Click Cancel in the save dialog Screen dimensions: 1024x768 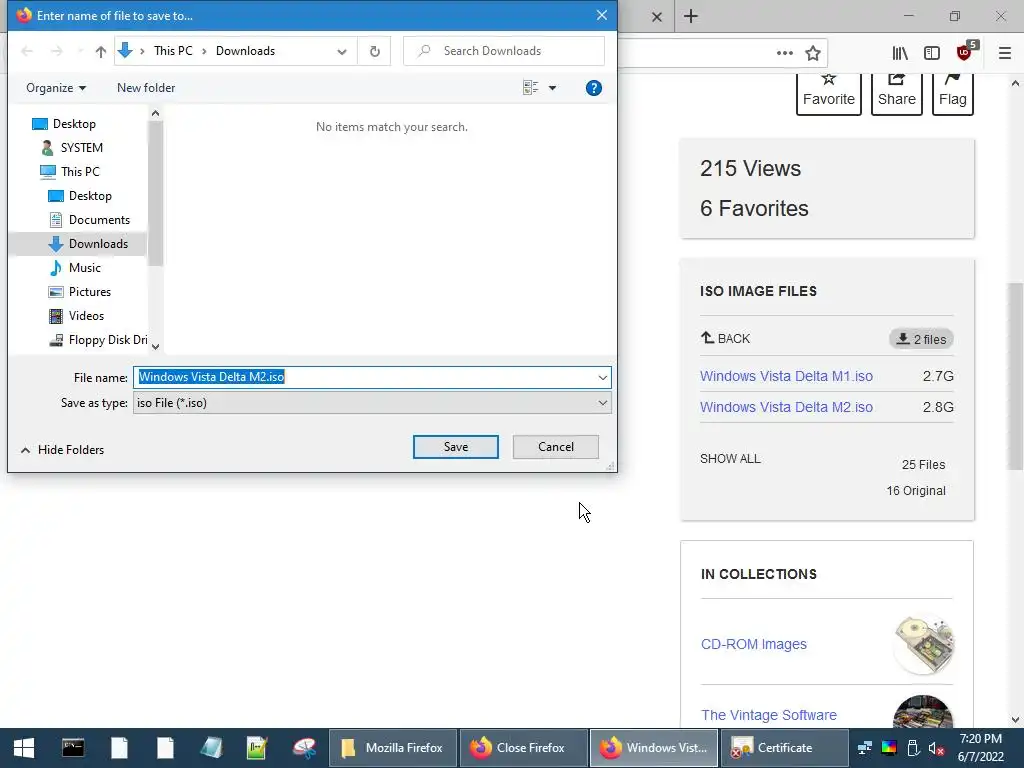tap(556, 447)
